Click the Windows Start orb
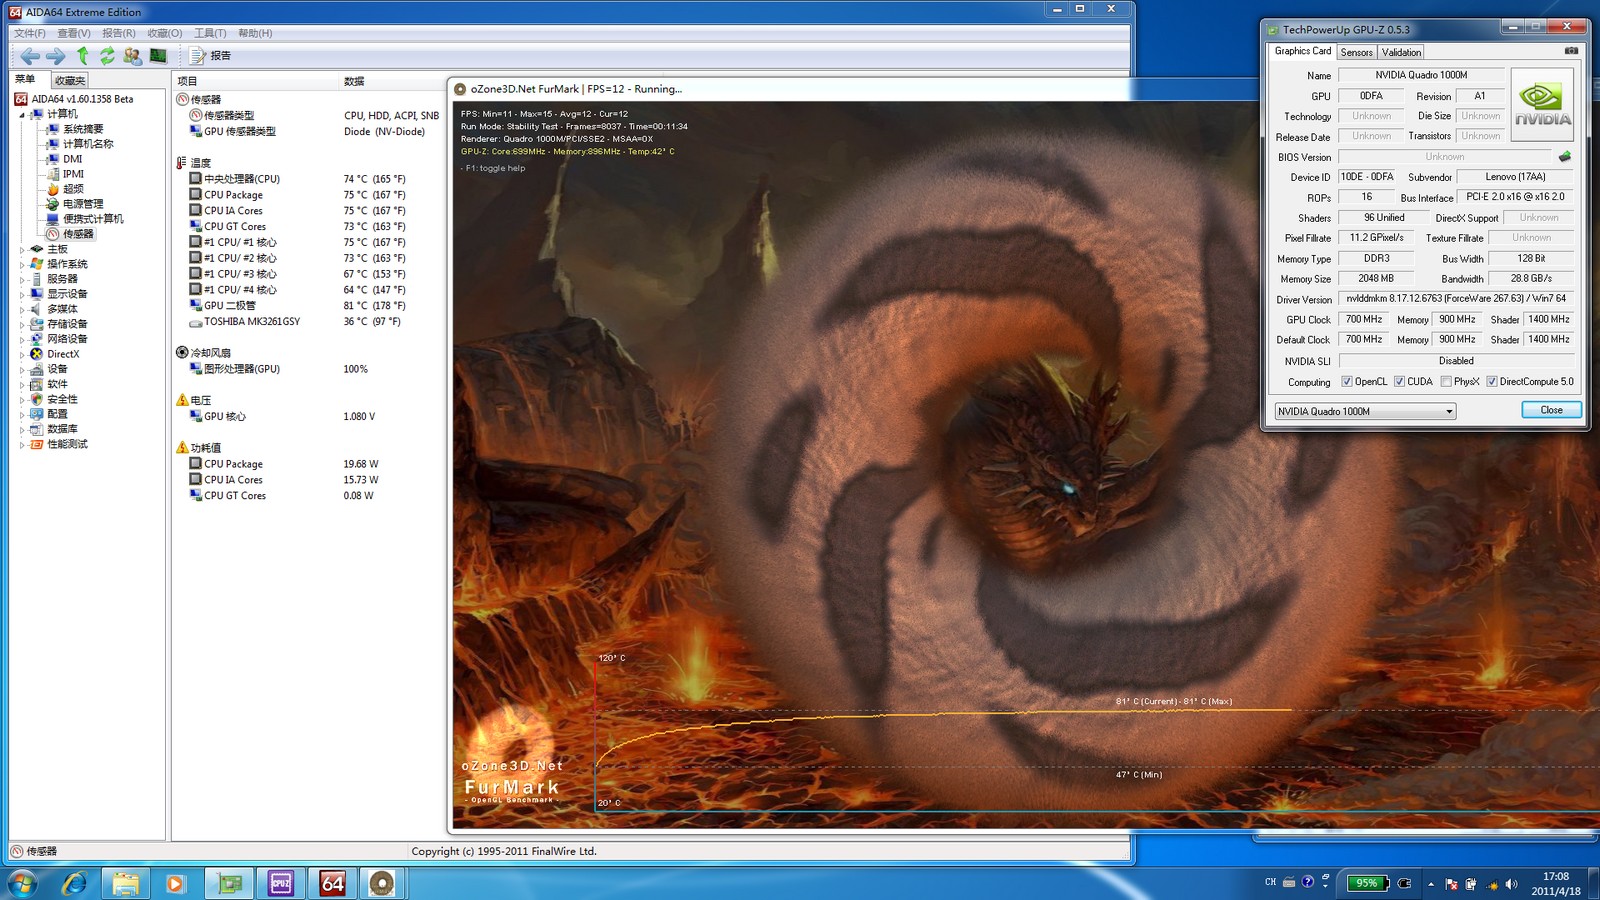This screenshot has height=900, width=1600. pyautogui.click(x=21, y=883)
